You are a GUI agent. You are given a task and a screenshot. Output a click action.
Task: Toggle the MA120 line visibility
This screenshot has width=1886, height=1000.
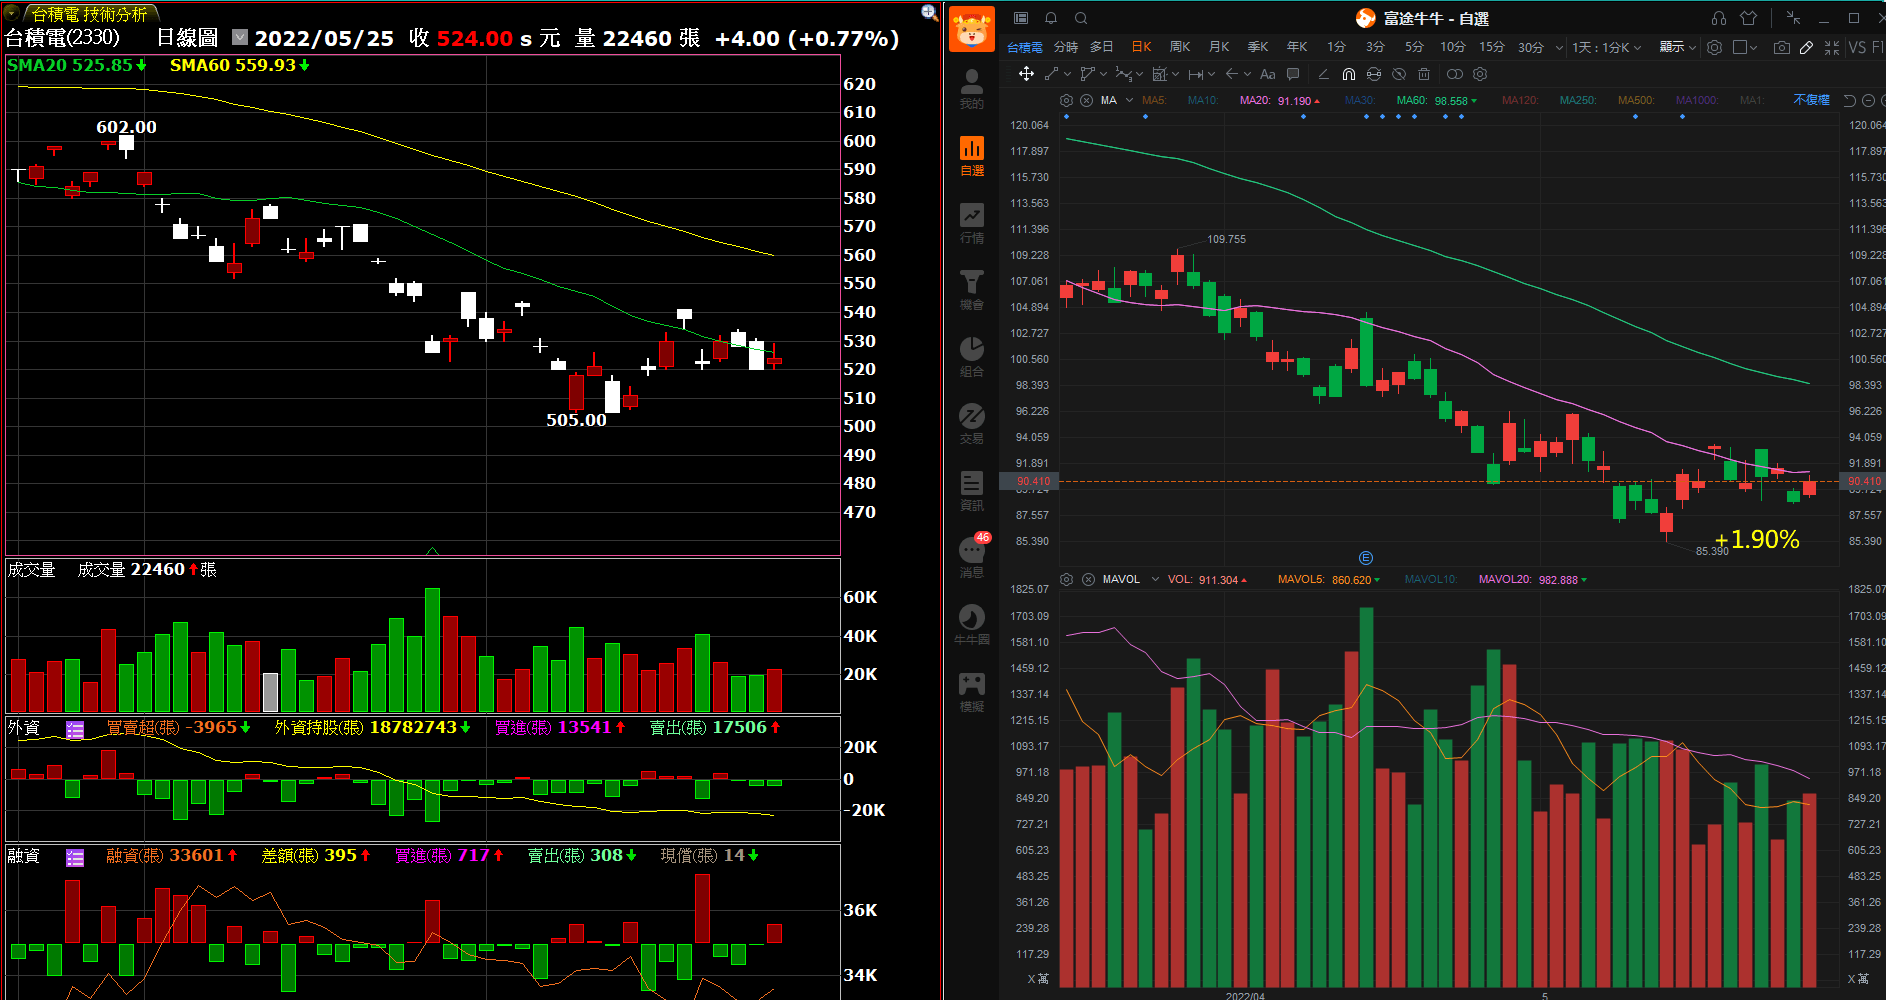(x=1520, y=100)
